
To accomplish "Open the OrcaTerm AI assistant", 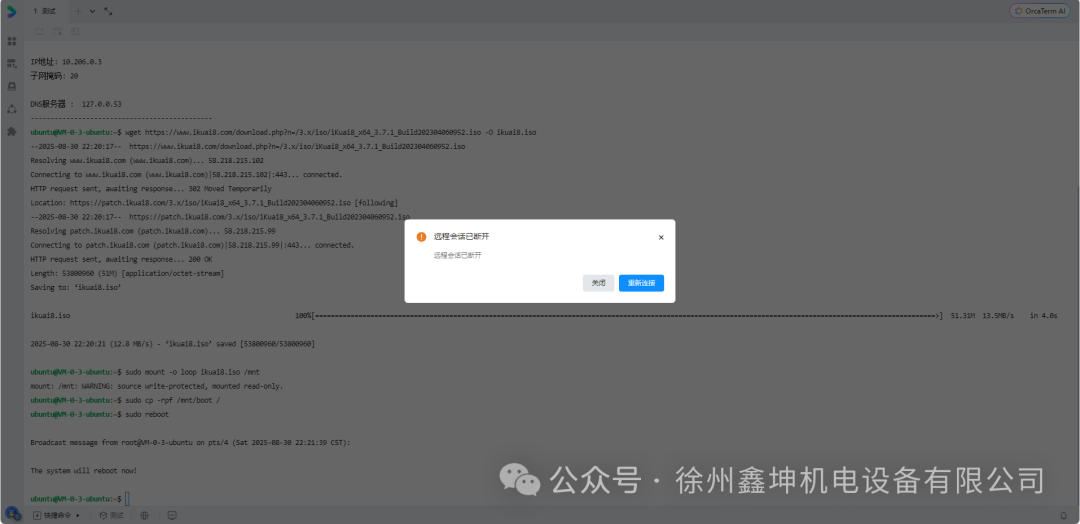I will pyautogui.click(x=1040, y=11).
